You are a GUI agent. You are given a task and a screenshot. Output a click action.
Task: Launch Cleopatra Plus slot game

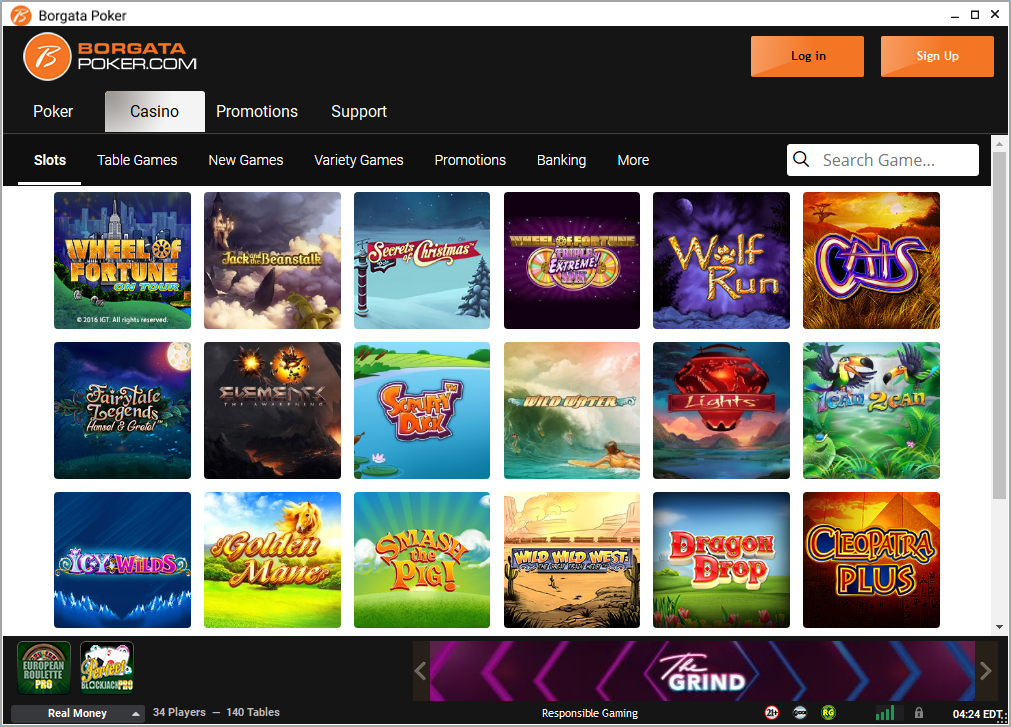coord(871,560)
